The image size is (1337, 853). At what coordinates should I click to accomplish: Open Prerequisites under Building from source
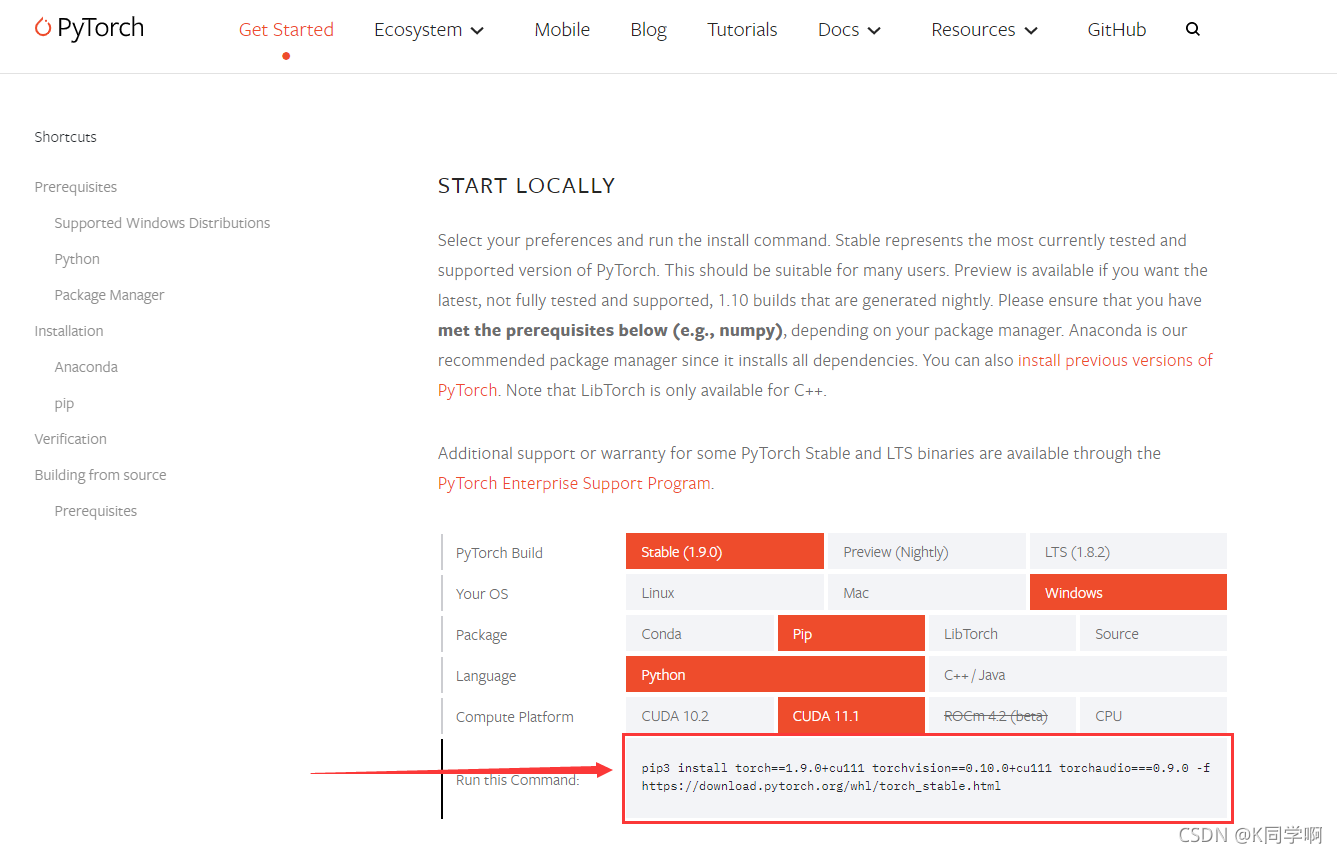pos(96,511)
